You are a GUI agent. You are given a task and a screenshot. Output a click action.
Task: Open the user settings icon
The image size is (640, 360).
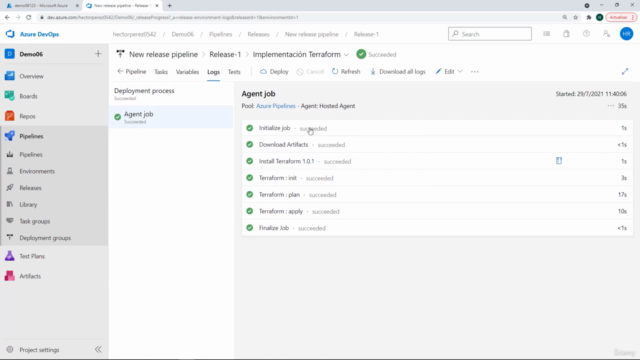[606, 34]
